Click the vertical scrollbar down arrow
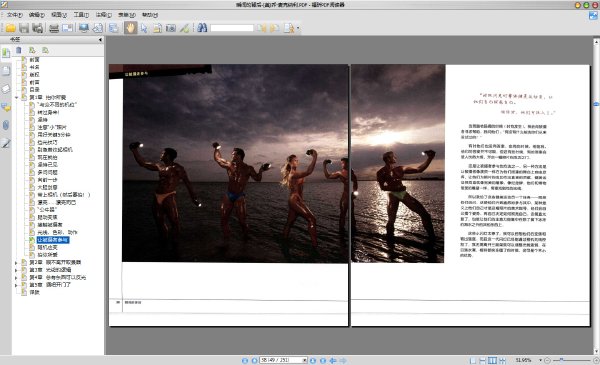 596,352
